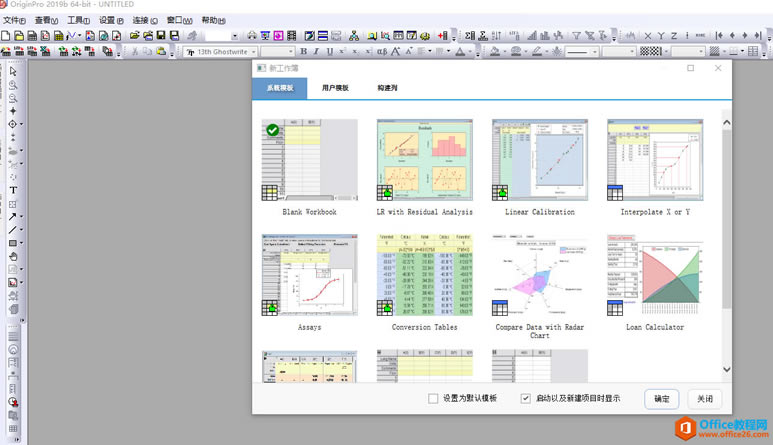
Task: Select the Rectangle drawing tool
Action: click(12, 243)
